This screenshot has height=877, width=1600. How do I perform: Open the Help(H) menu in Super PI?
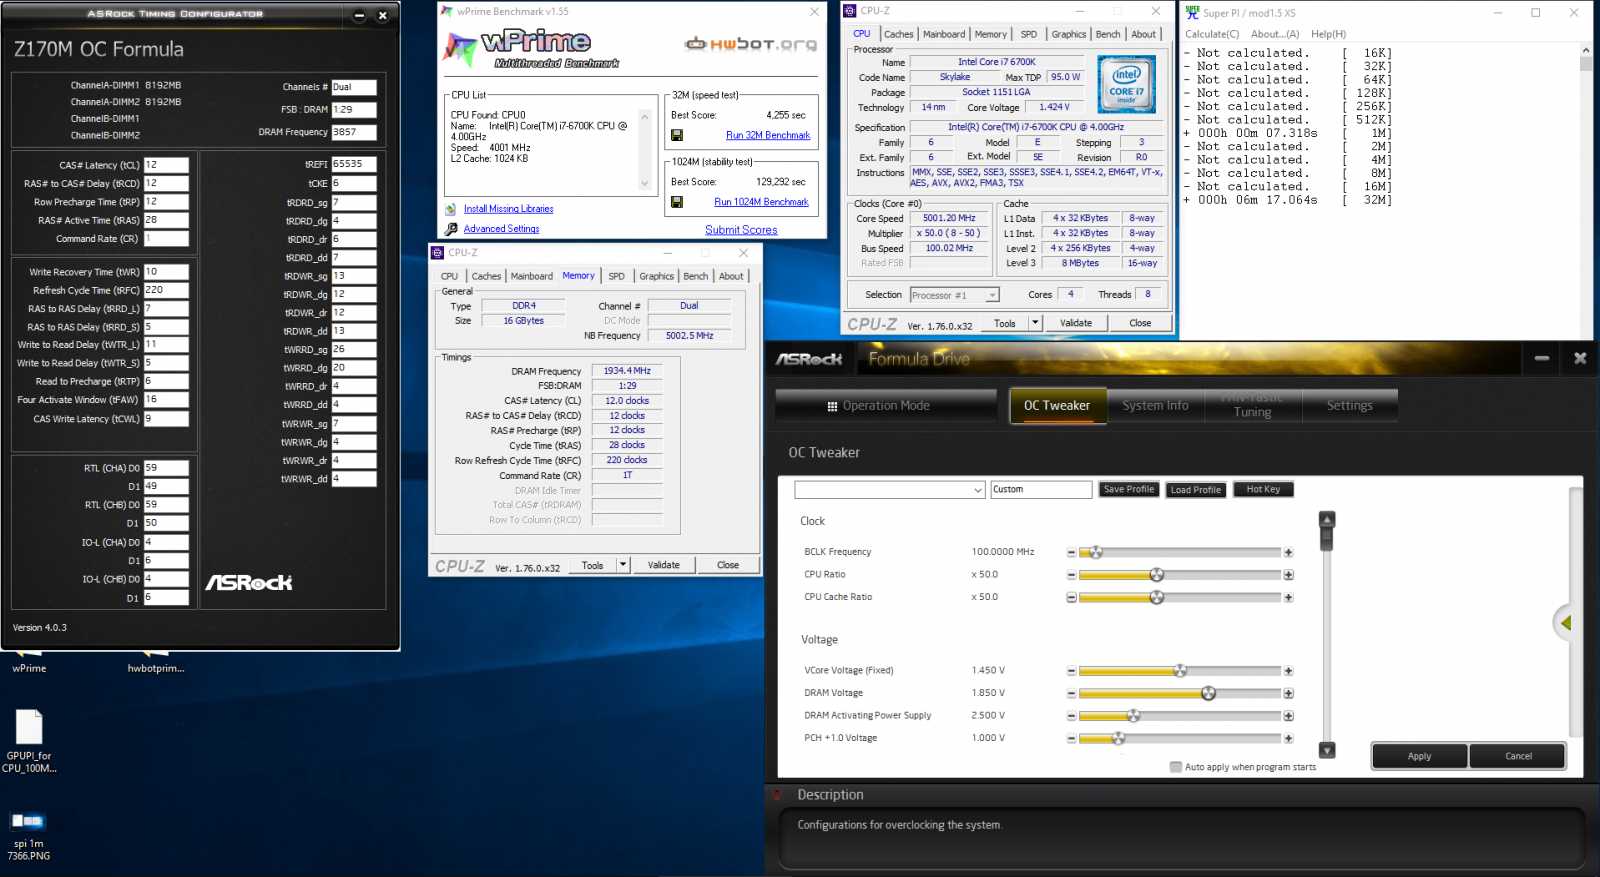[1328, 34]
